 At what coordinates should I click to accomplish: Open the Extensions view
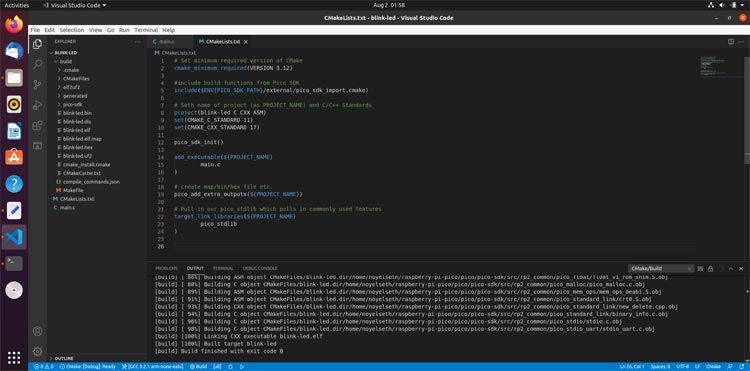[x=37, y=126]
